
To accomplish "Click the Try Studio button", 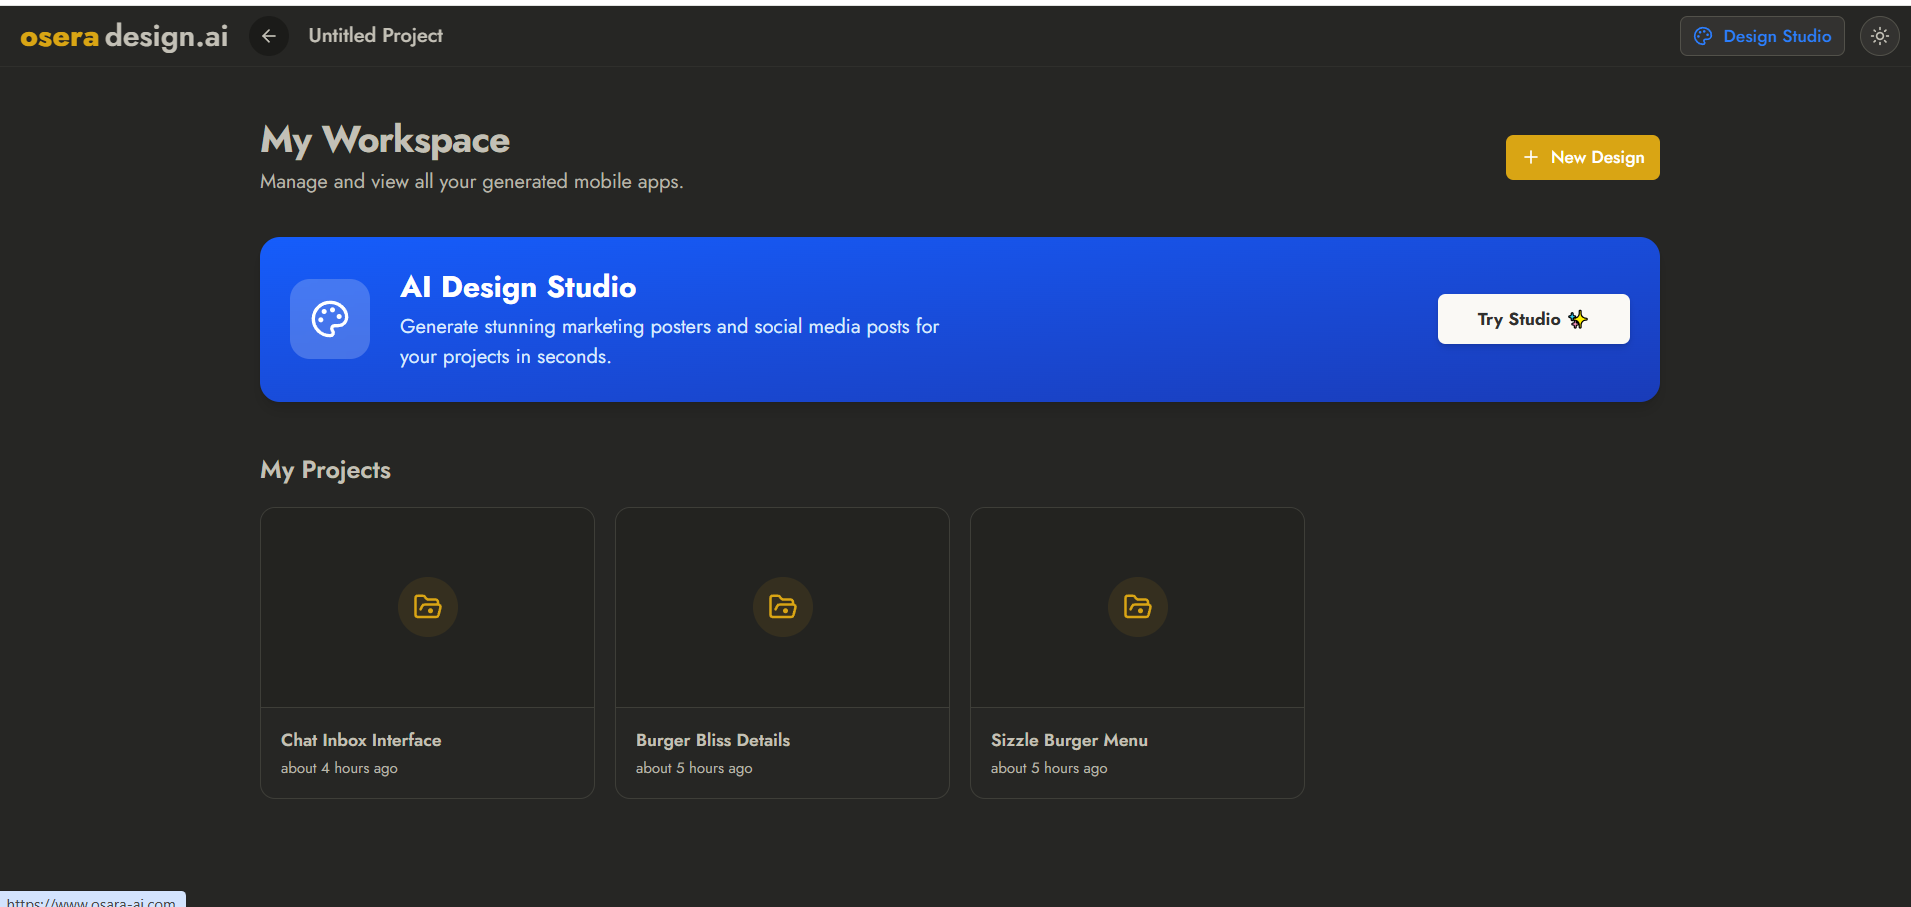I will coord(1534,319).
